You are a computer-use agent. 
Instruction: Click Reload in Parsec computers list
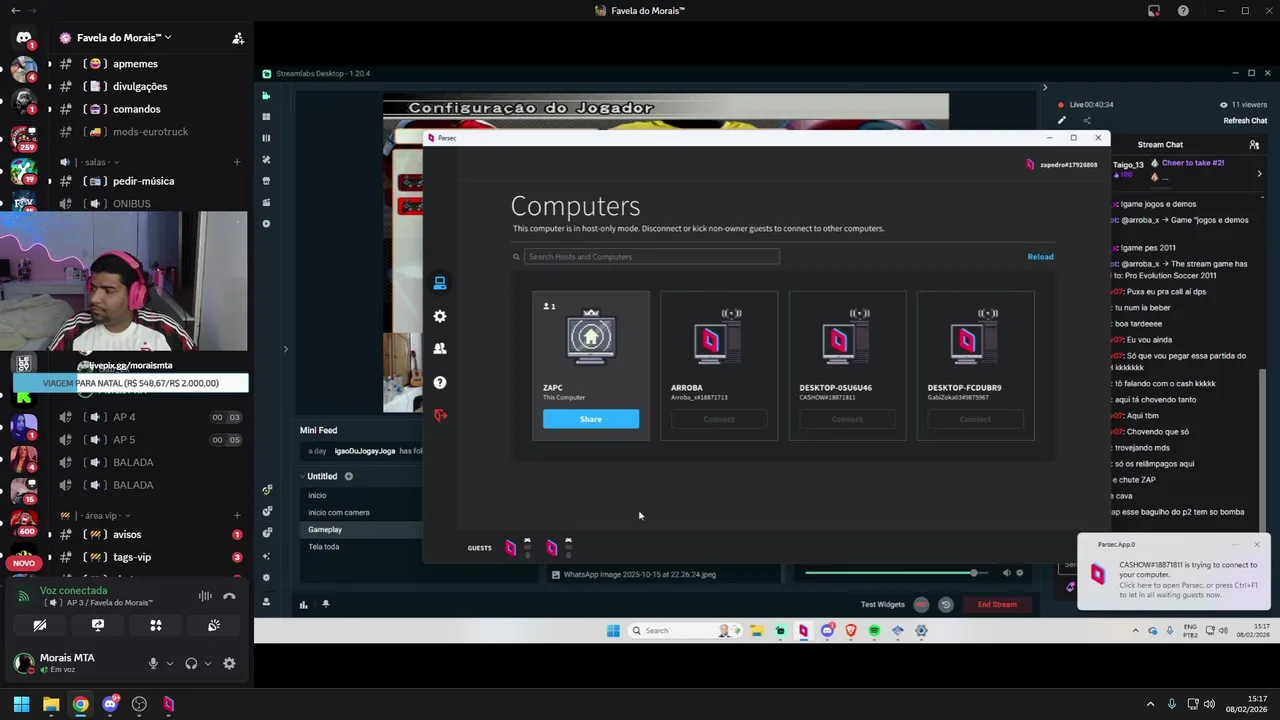1040,257
